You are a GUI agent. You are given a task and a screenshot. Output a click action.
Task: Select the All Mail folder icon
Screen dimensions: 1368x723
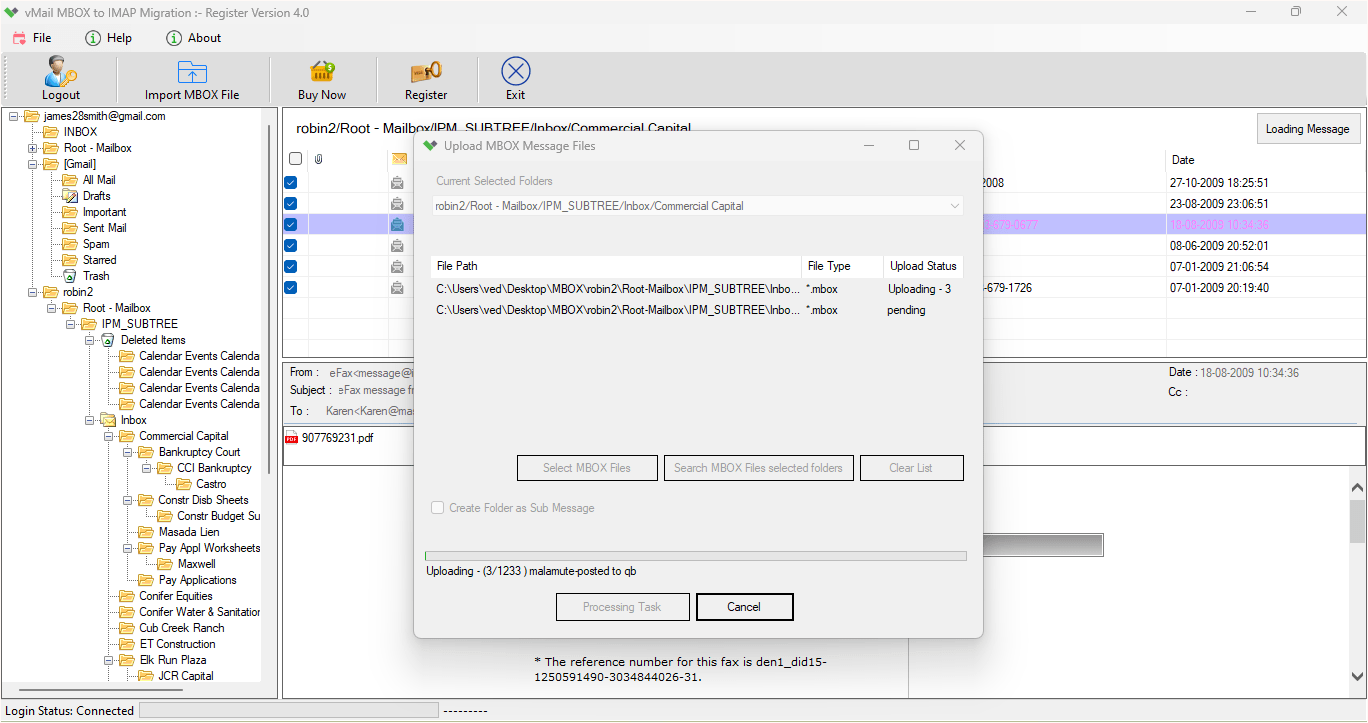70,180
